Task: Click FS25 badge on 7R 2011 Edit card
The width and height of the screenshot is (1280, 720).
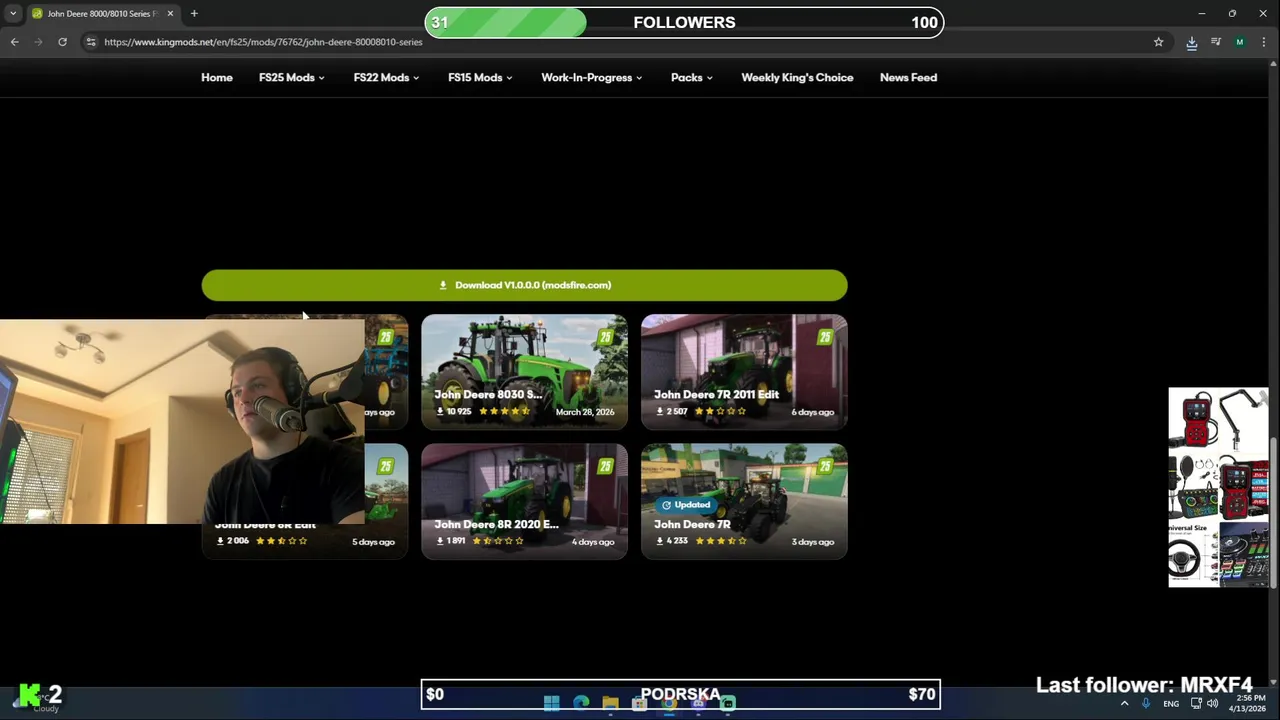Action: click(825, 338)
